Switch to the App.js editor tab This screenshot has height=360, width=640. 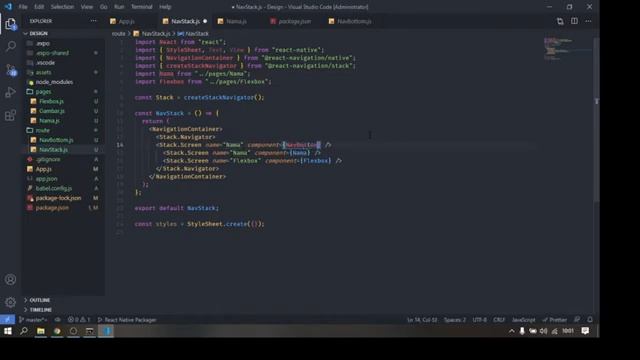127,21
